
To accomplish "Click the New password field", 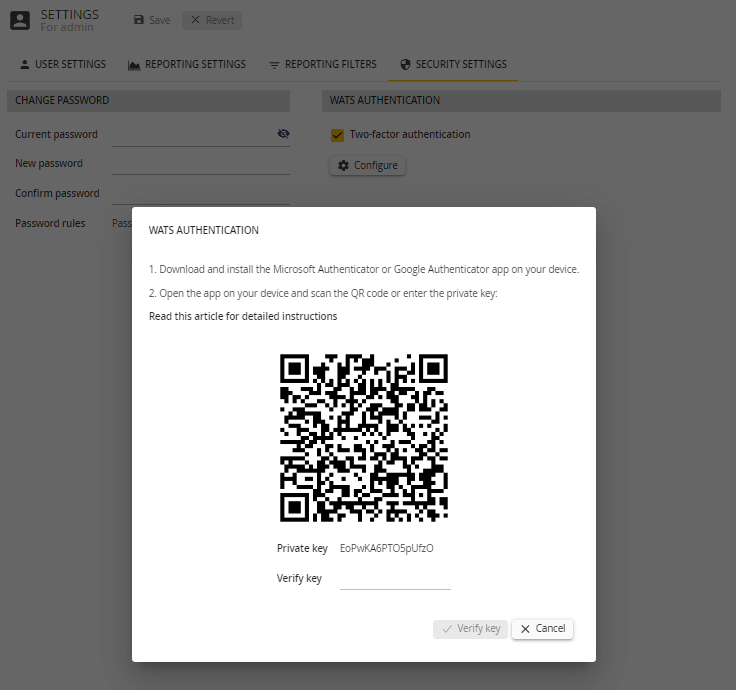I will tap(201, 164).
